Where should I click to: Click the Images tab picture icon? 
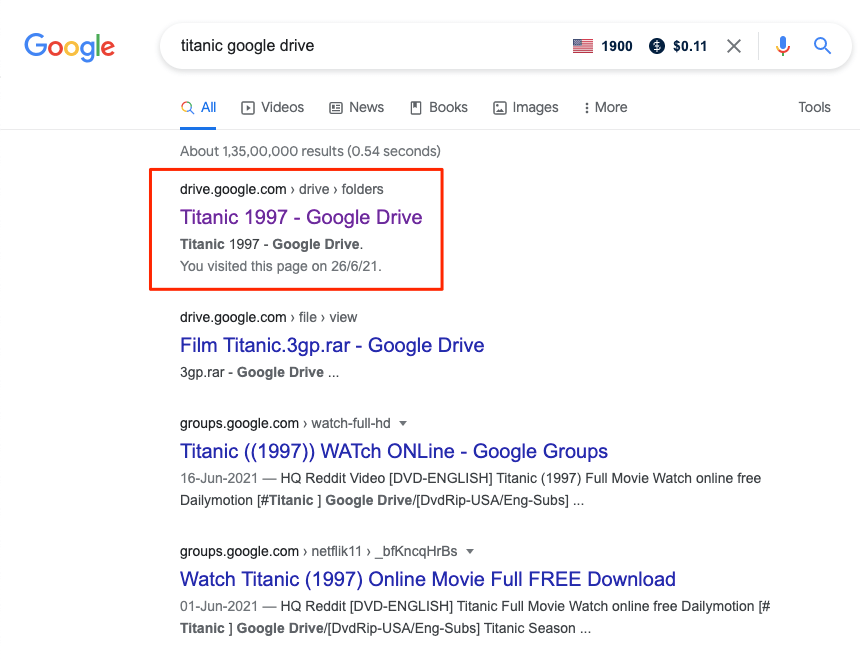pyautogui.click(x=500, y=108)
